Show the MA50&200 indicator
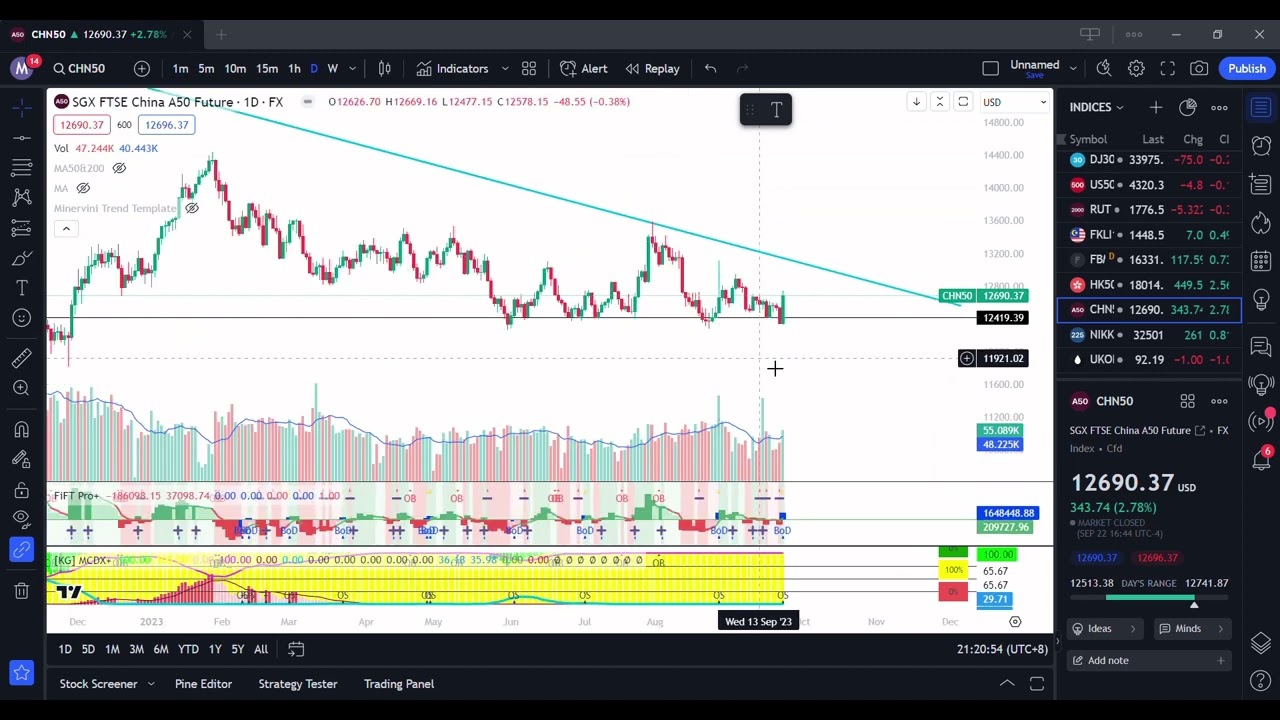Screen dimensions: 1280x720 pos(119,168)
